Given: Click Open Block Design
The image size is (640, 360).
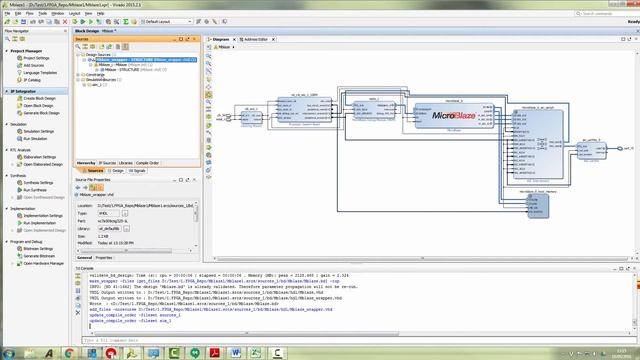Looking at the screenshot, I should coord(38,106).
